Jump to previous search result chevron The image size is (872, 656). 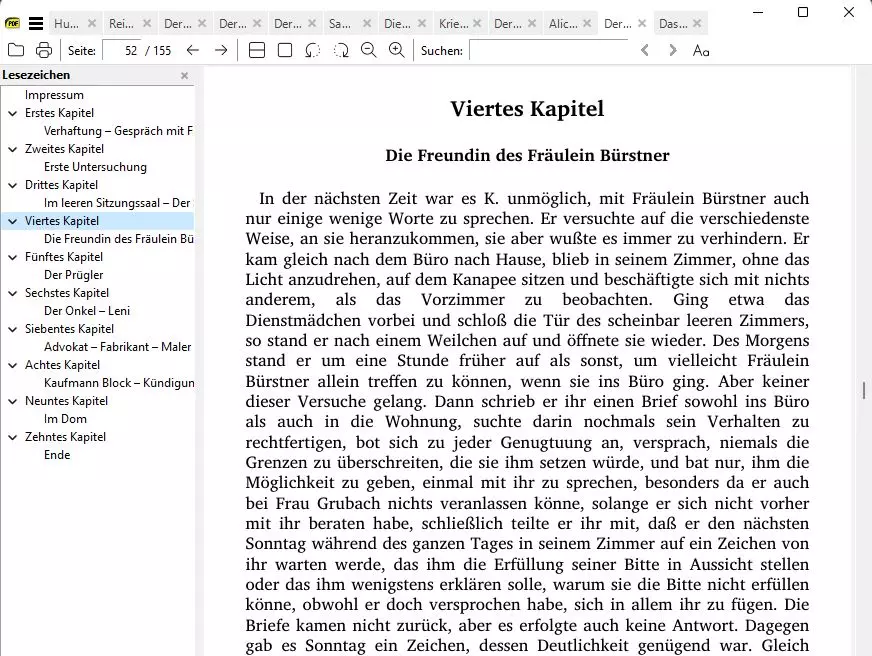(x=644, y=49)
